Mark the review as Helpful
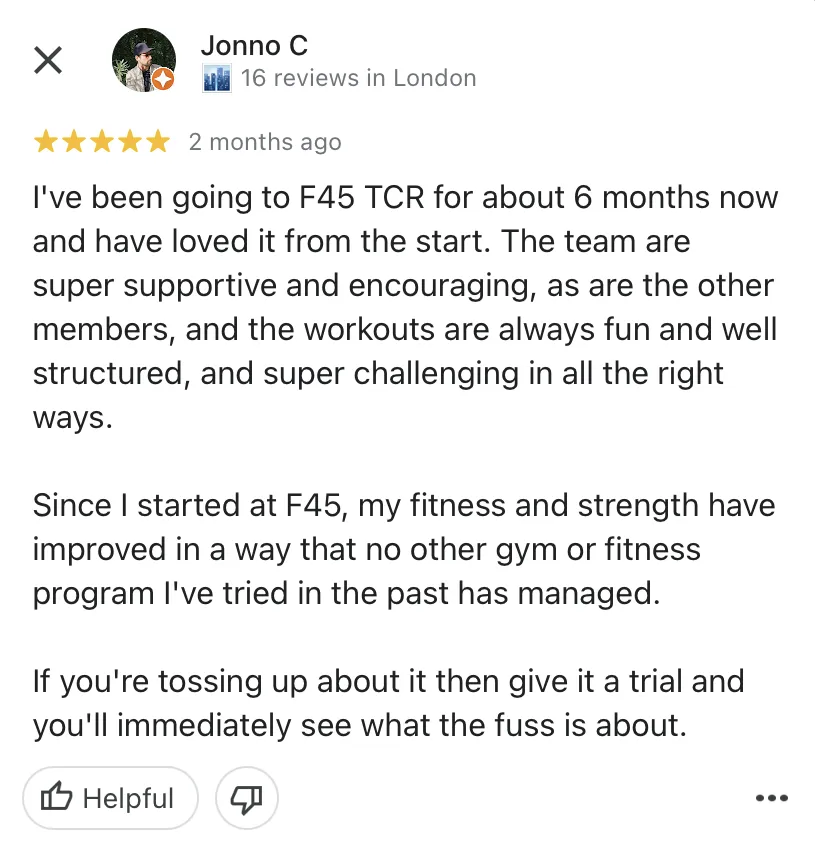Viewport: 815px width, 850px height. tap(109, 798)
